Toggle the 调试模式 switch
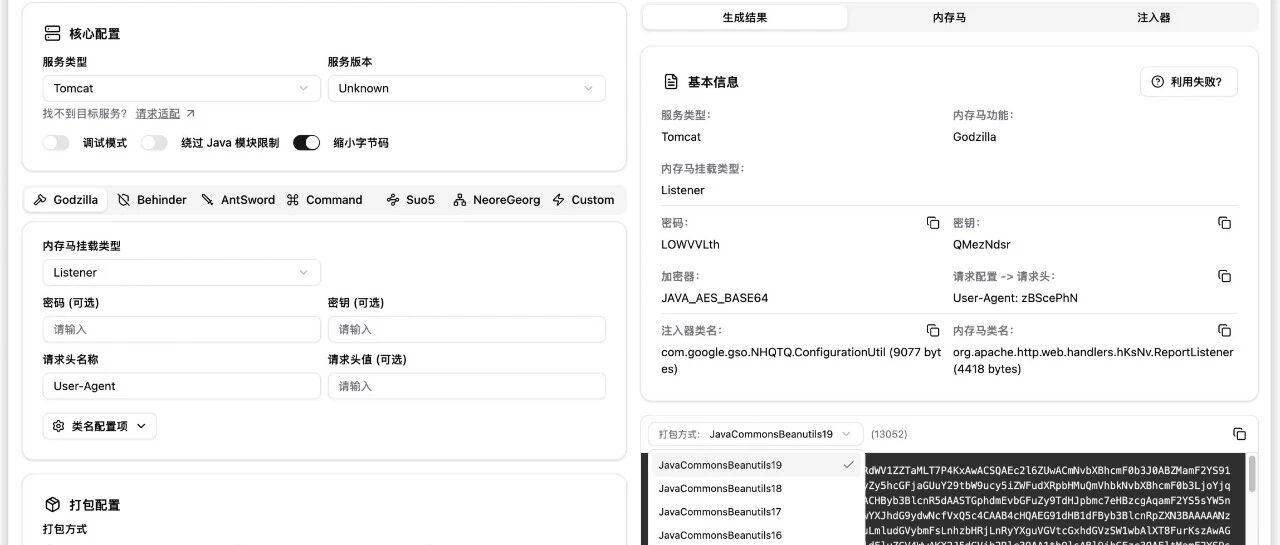This screenshot has width=1280, height=545. pos(56,143)
